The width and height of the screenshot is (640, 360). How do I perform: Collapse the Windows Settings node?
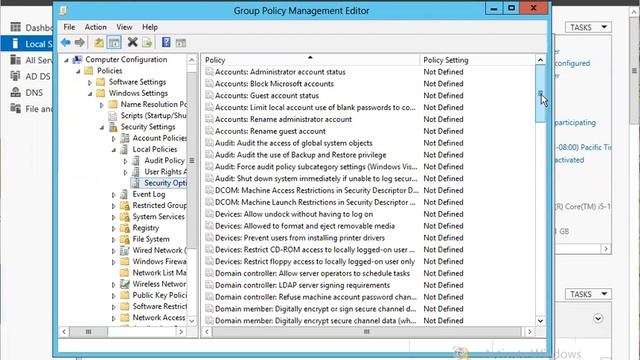pyautogui.click(x=90, y=93)
